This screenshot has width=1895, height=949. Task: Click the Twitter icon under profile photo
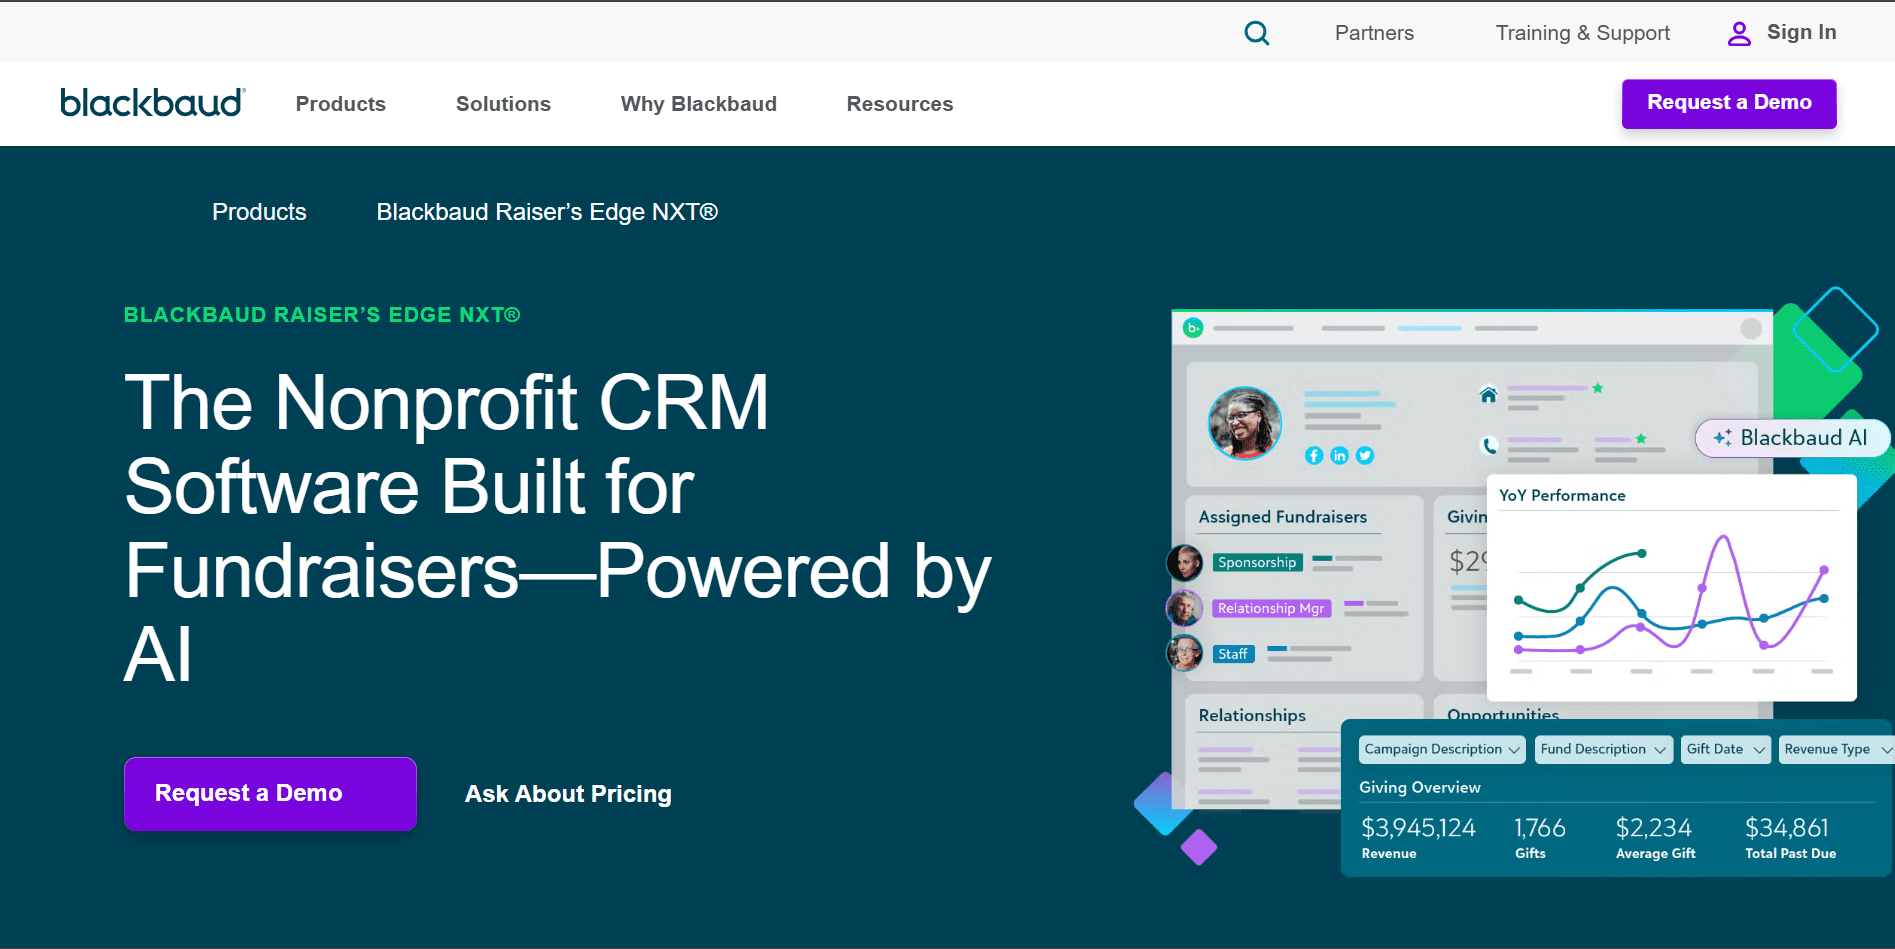coord(1365,456)
